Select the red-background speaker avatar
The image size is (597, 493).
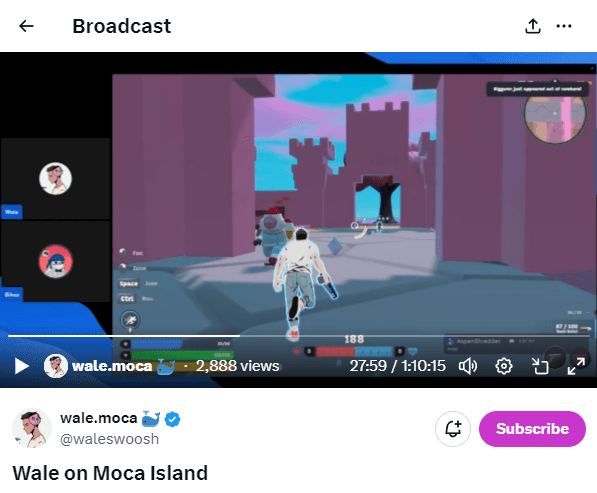click(56, 261)
